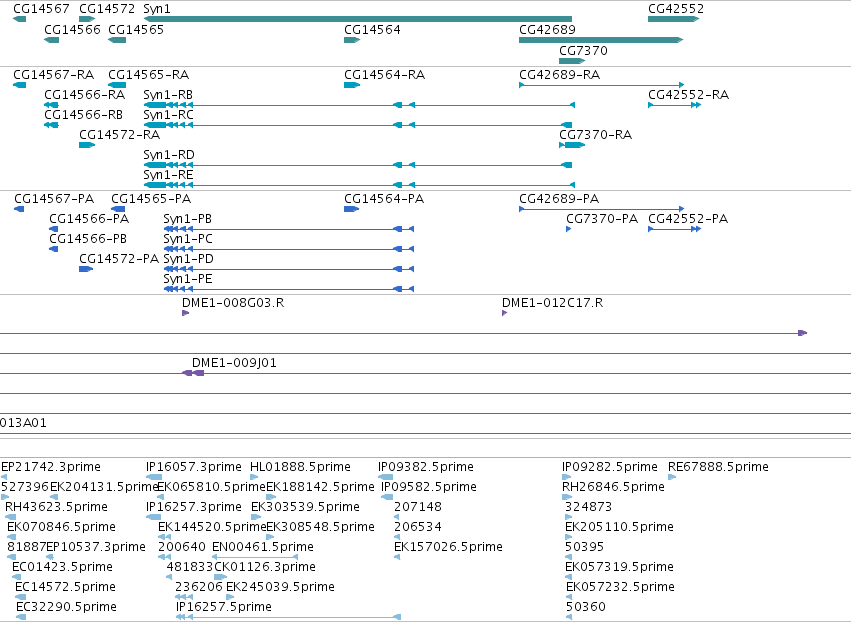Click transcript label CG14566-RB
This screenshot has width=851, height=622.
pos(83,115)
